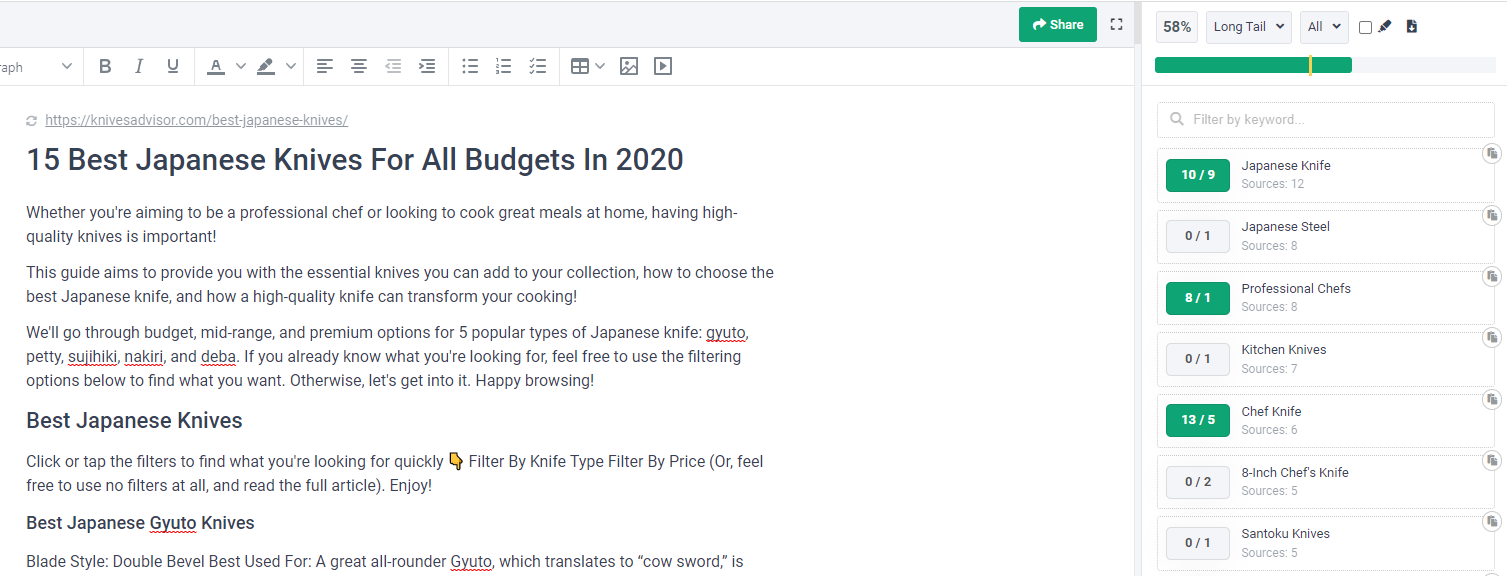This screenshot has height=576, width=1507.
Task: Open the All keywords filter dropdown
Action: tap(1323, 27)
